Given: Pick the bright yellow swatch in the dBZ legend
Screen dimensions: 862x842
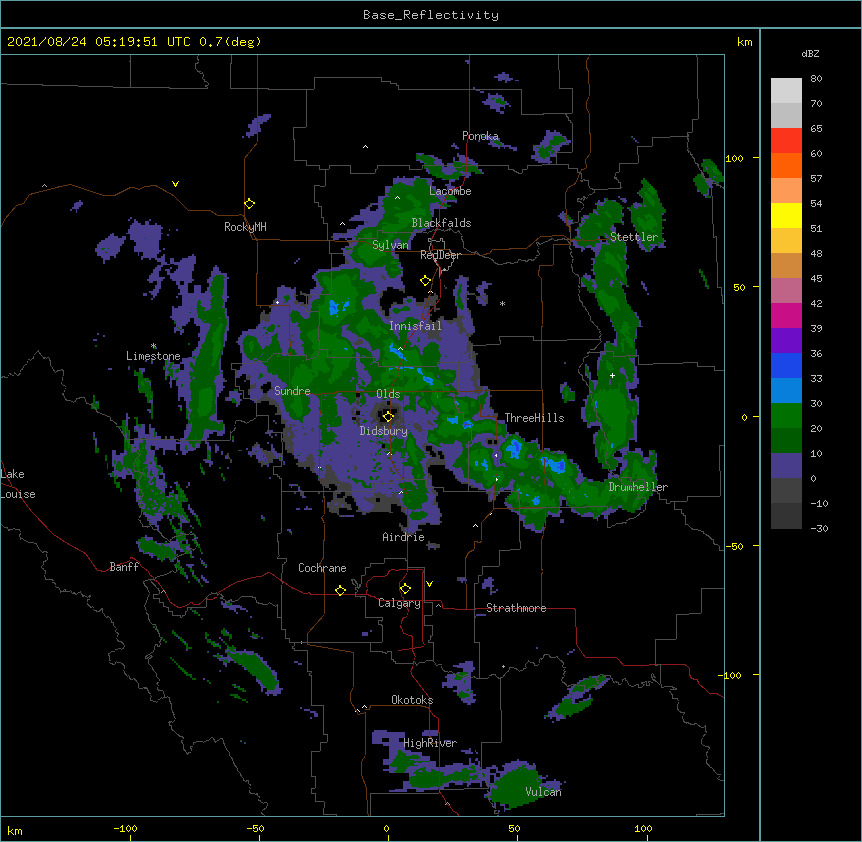Looking at the screenshot, I should tap(786, 216).
